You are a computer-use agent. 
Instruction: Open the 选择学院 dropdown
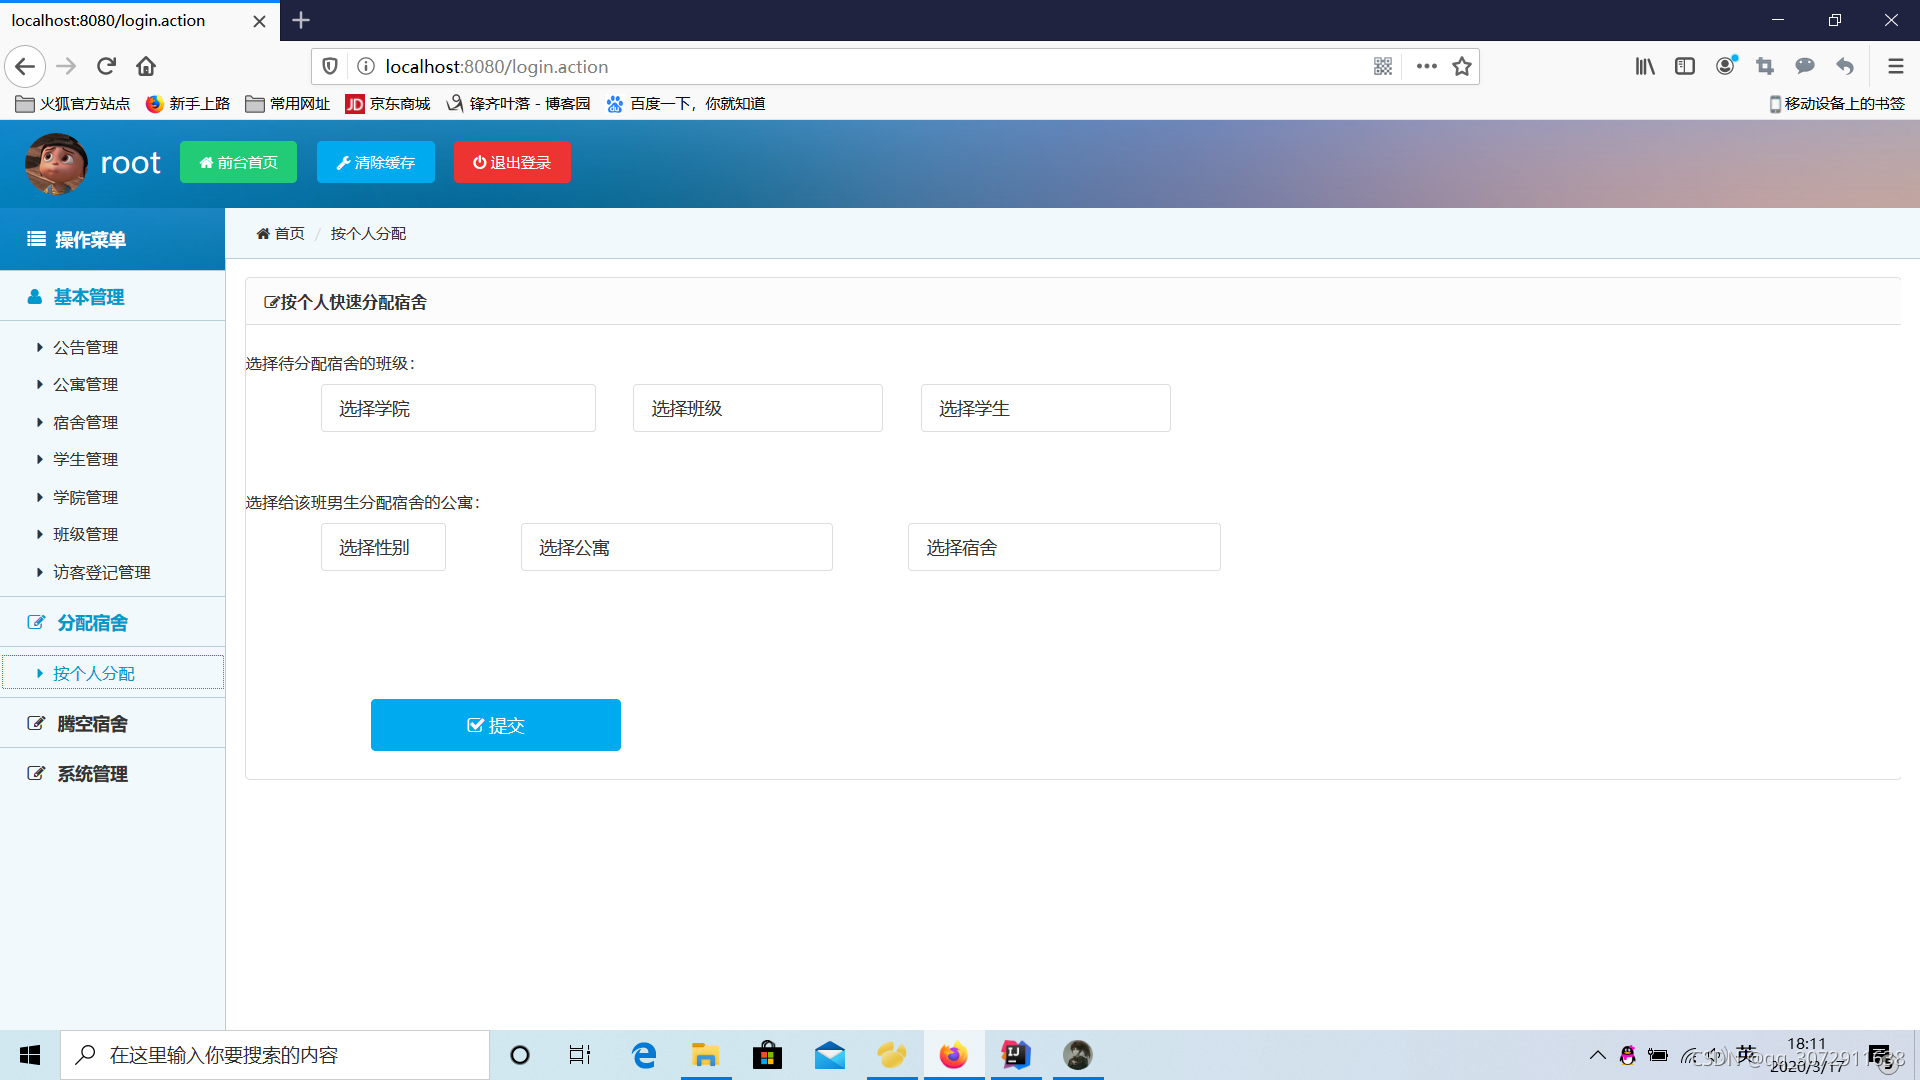pyautogui.click(x=458, y=408)
